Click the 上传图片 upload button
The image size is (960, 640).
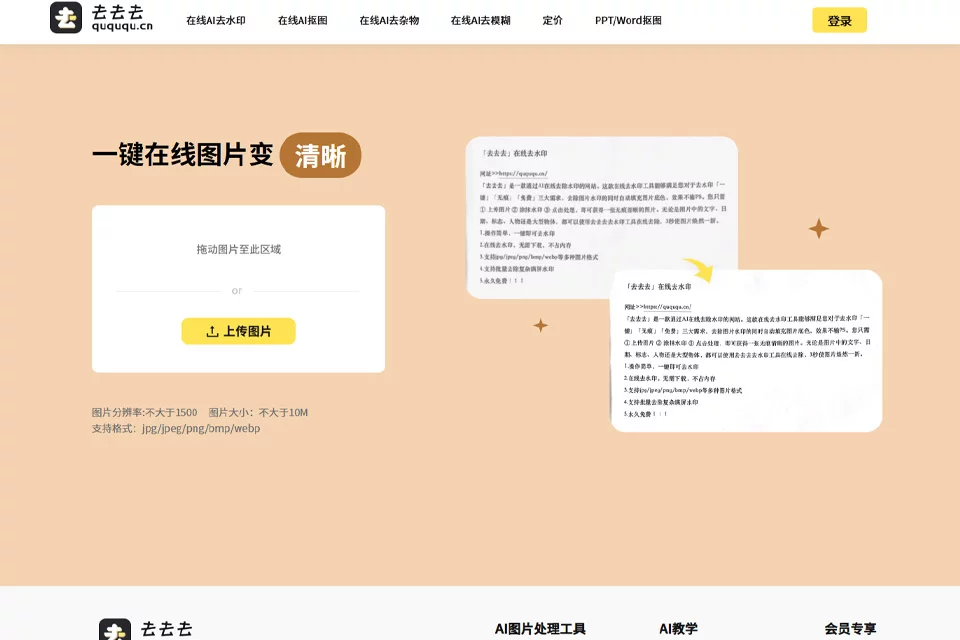(238, 331)
